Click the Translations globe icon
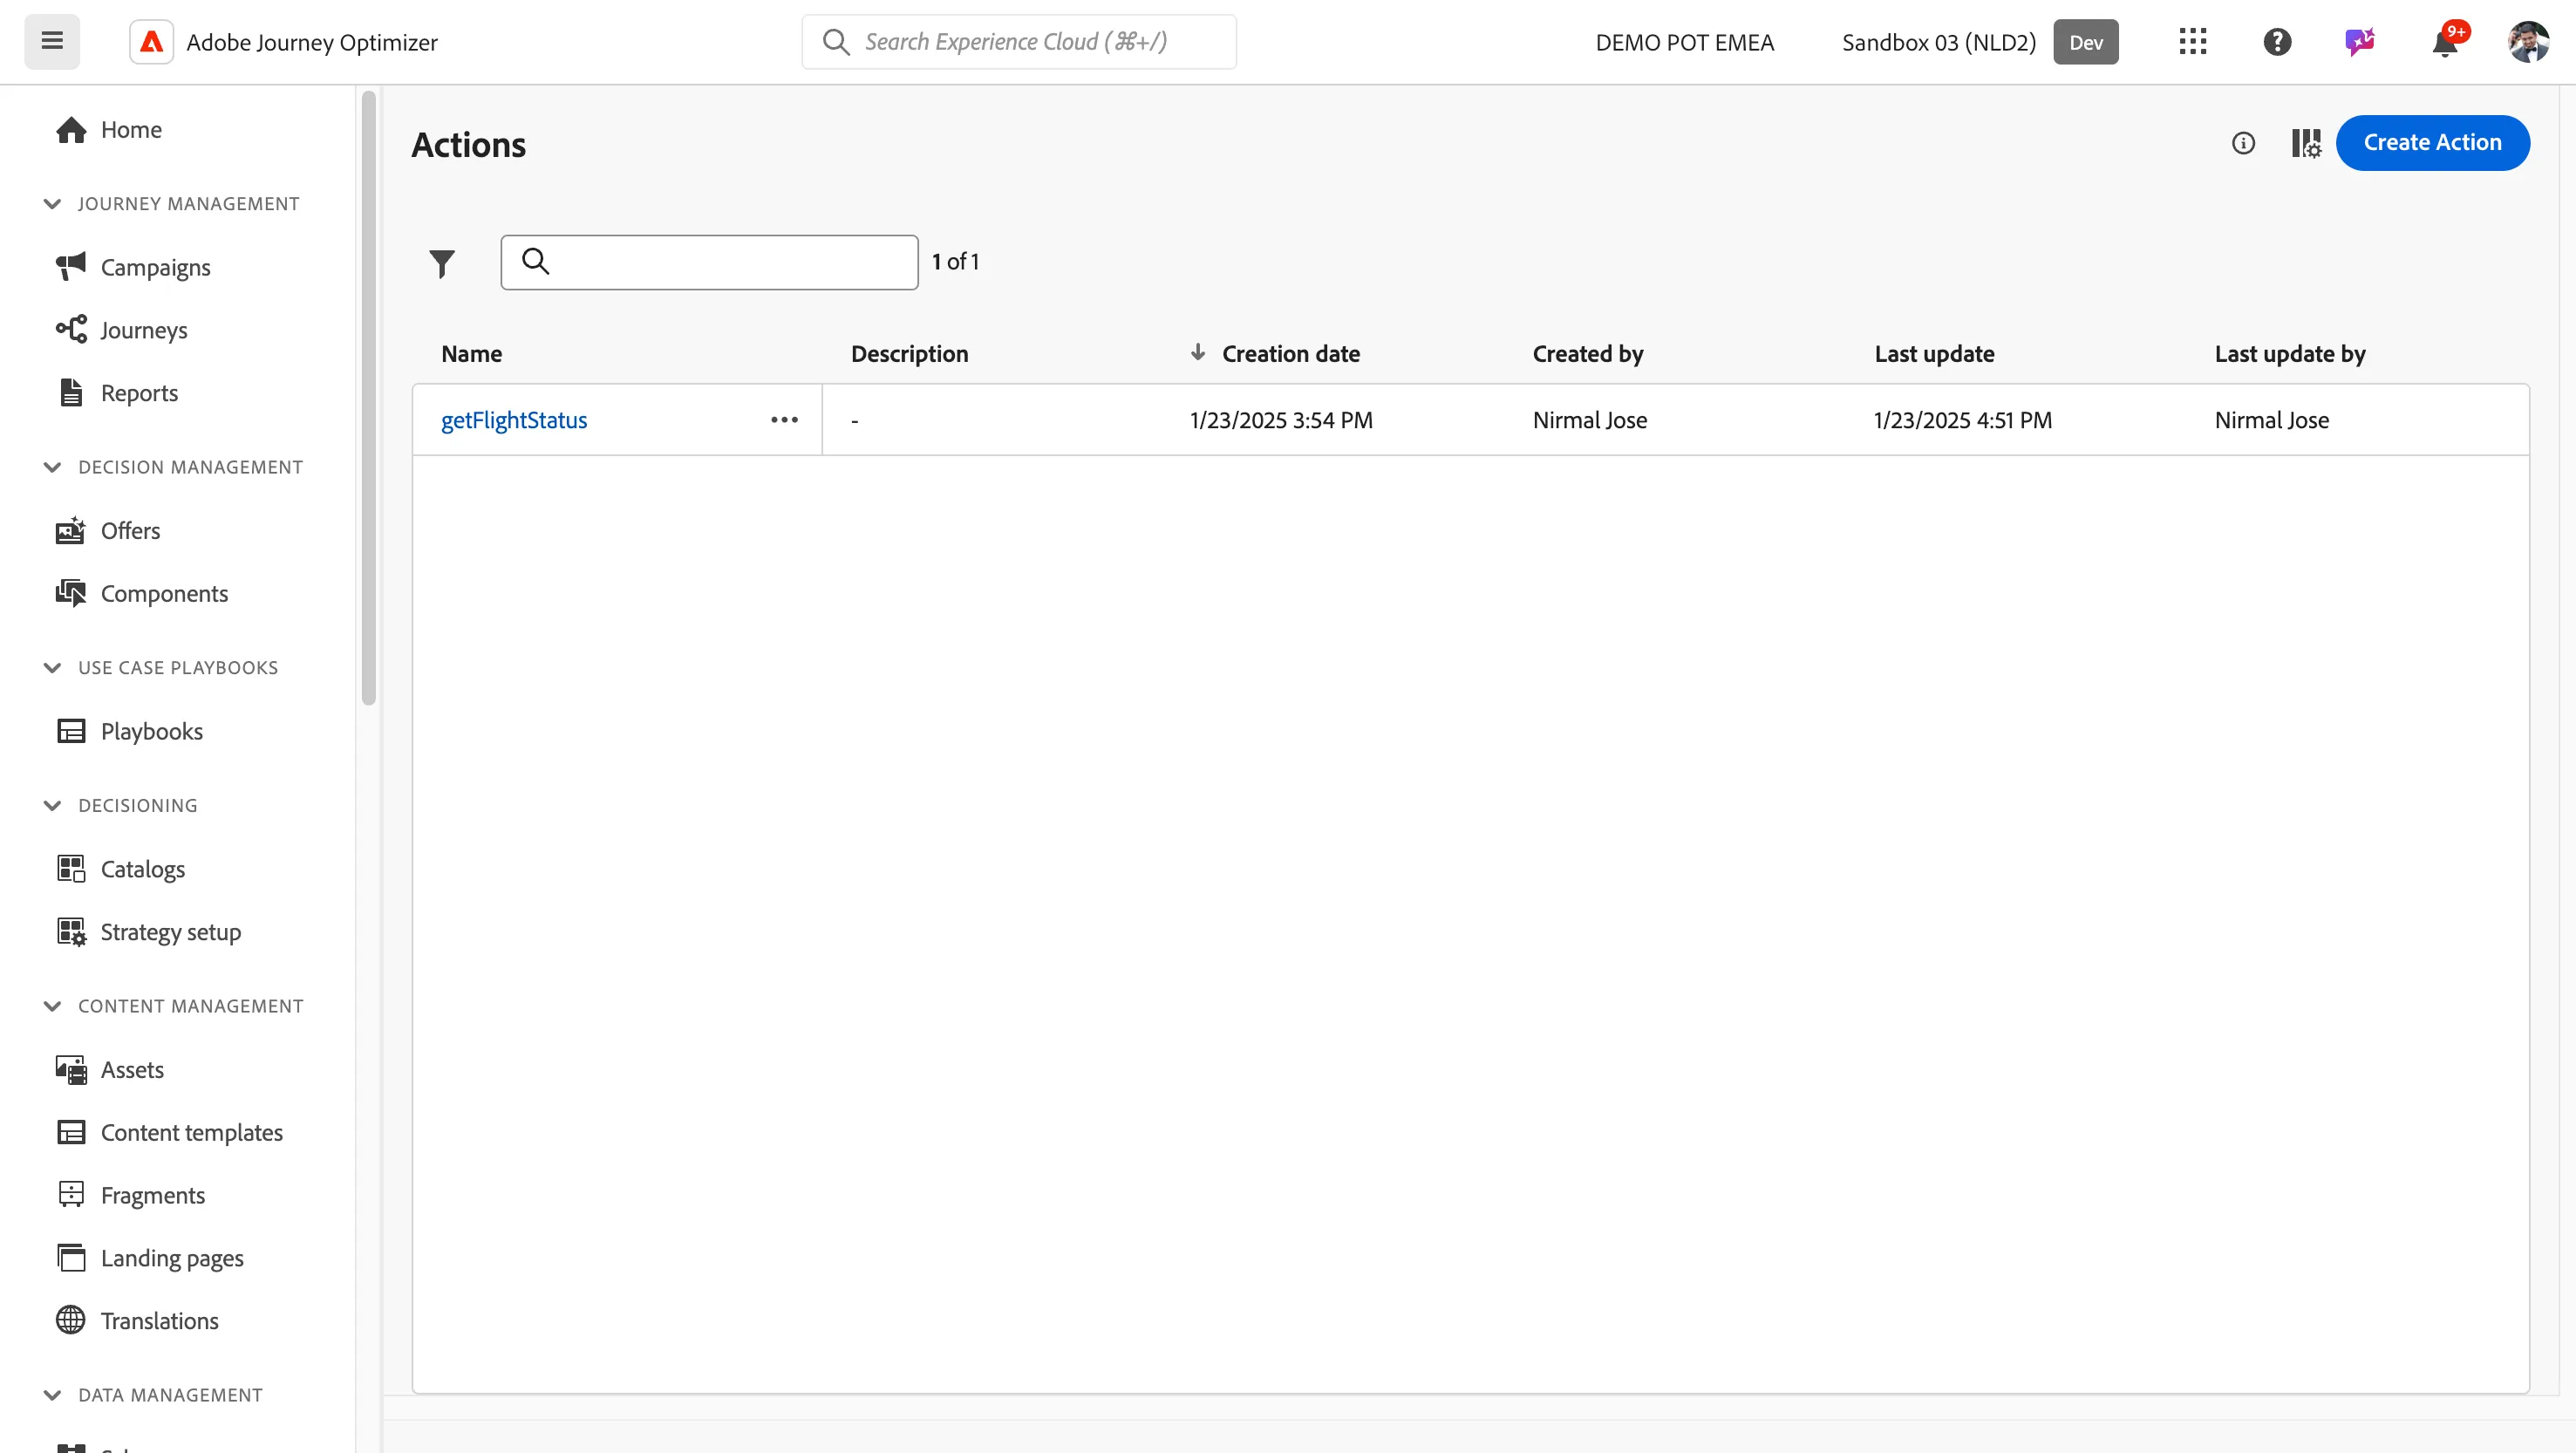Viewport: 2576px width, 1453px height. (x=71, y=1321)
